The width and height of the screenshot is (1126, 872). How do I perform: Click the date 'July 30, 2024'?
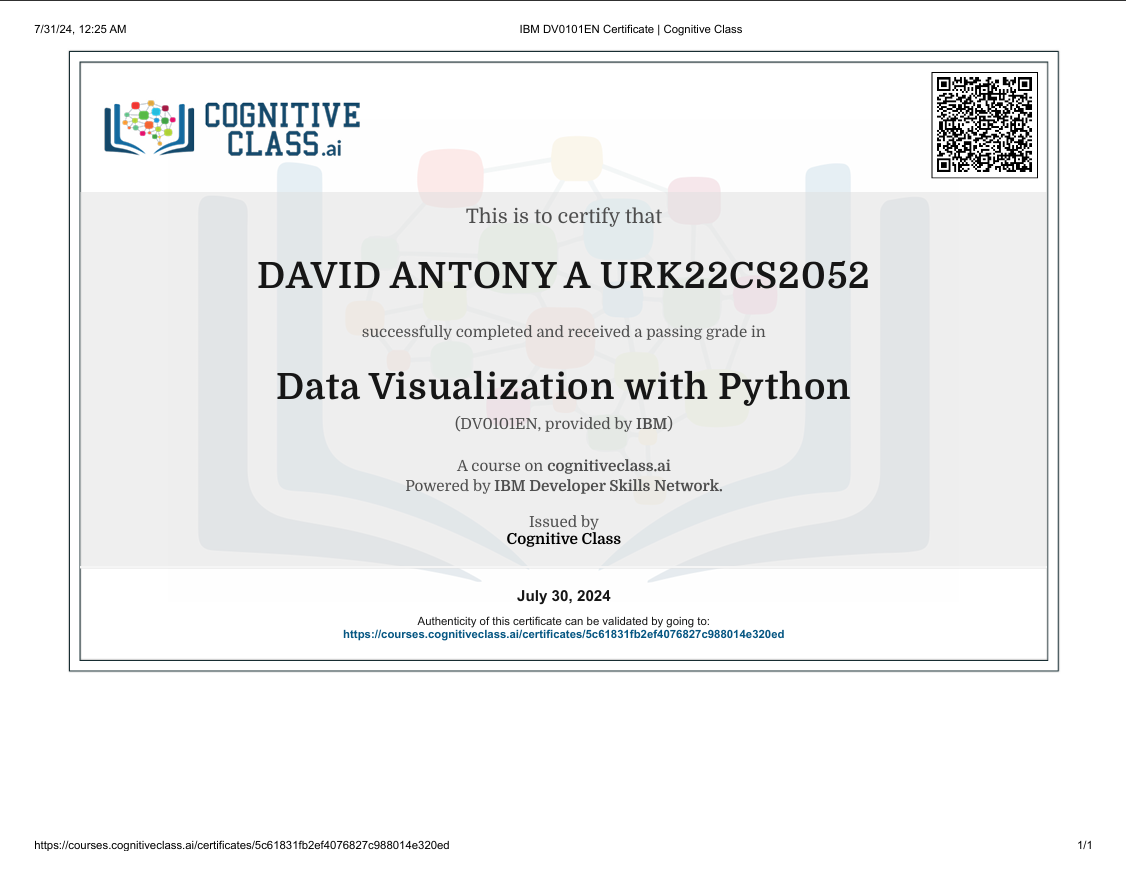point(564,596)
